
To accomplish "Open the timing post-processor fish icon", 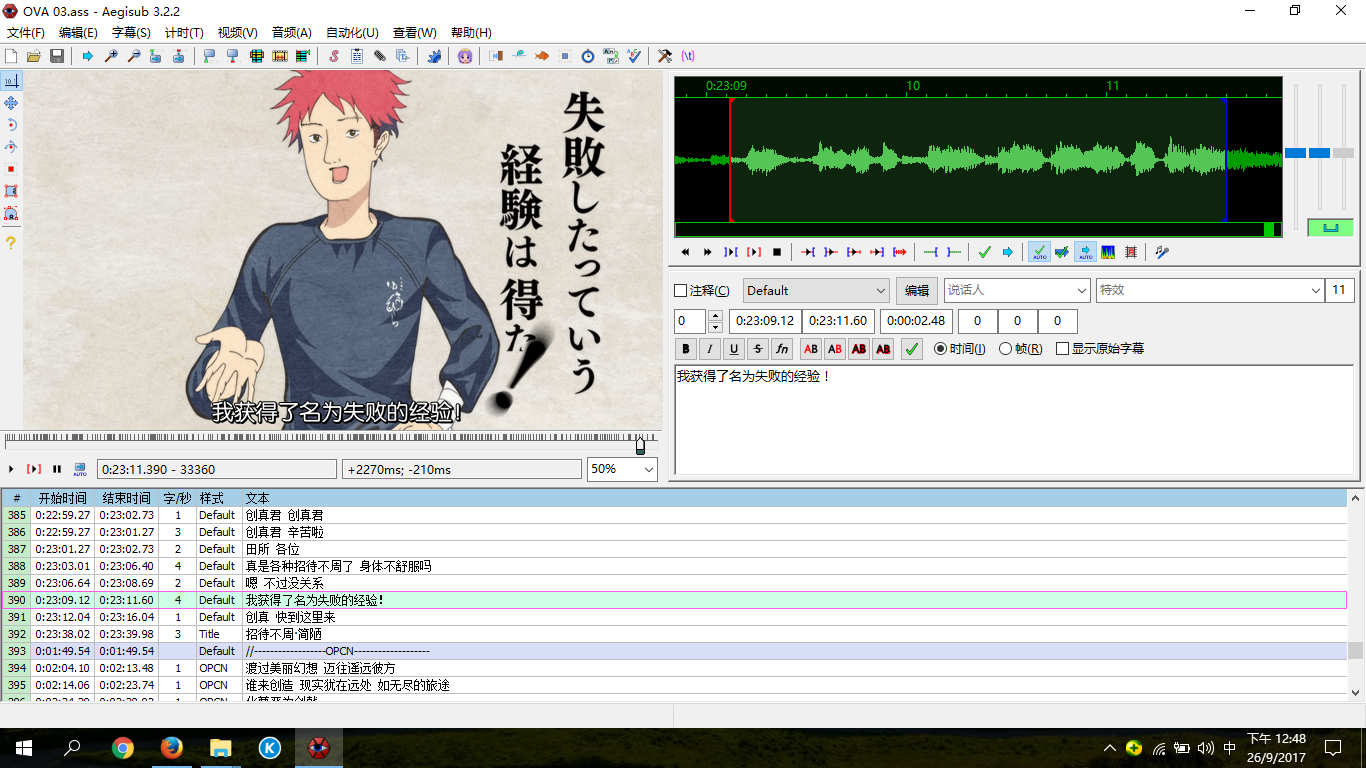I will click(x=541, y=56).
